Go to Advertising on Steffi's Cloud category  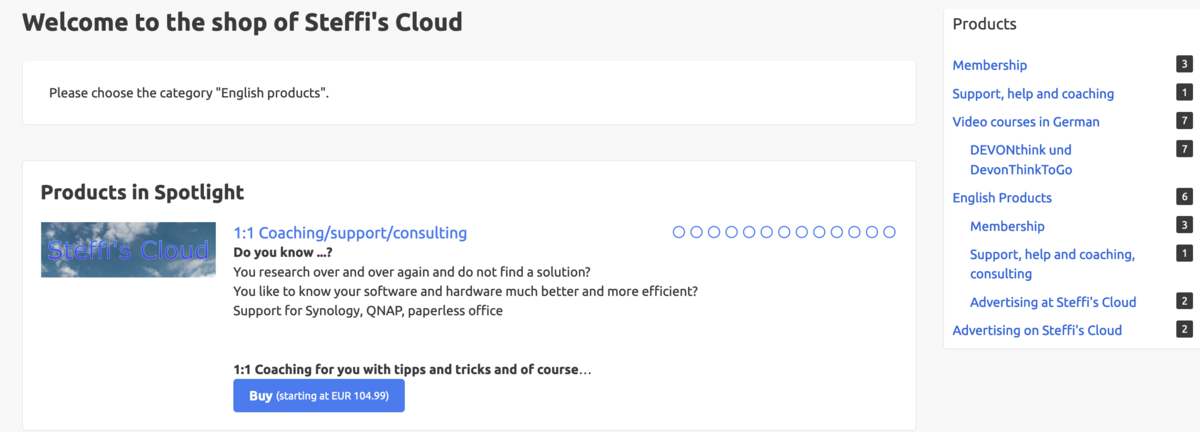(1037, 330)
